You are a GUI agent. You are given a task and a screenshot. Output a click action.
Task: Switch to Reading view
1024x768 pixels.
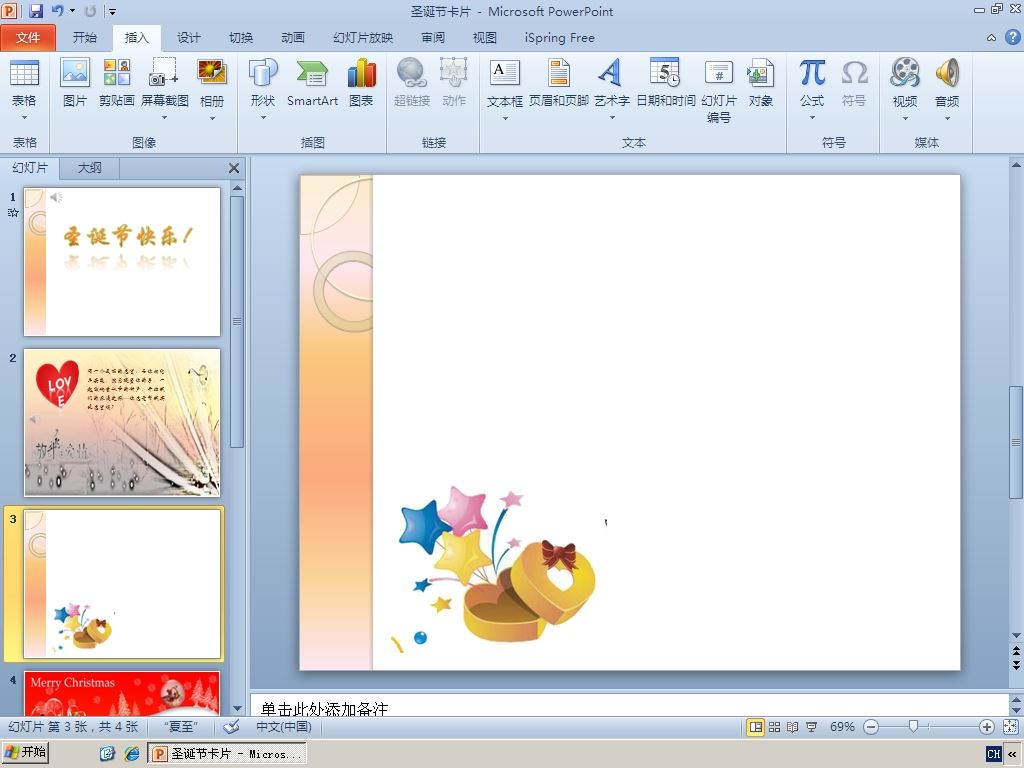pyautogui.click(x=793, y=727)
